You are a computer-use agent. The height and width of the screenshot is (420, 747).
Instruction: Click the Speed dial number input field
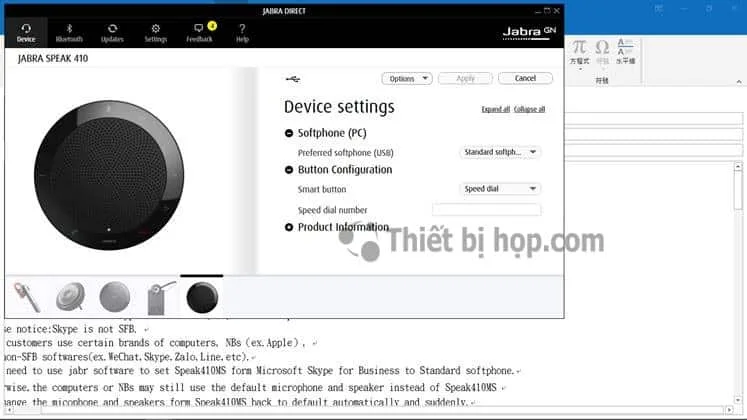point(486,210)
